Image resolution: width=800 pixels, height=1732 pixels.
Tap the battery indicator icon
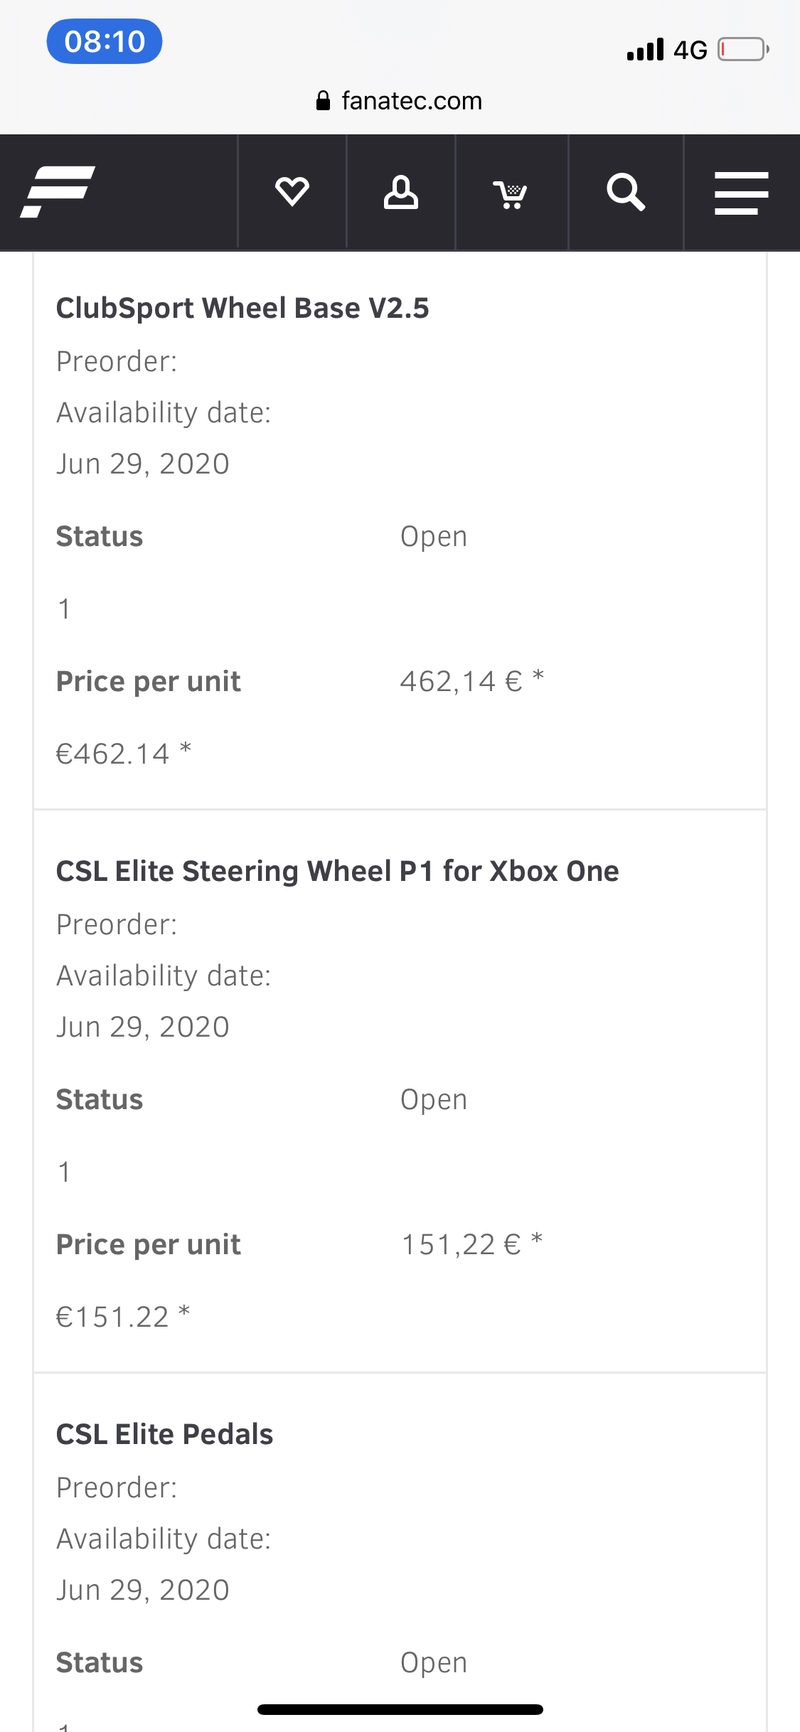coord(742,49)
